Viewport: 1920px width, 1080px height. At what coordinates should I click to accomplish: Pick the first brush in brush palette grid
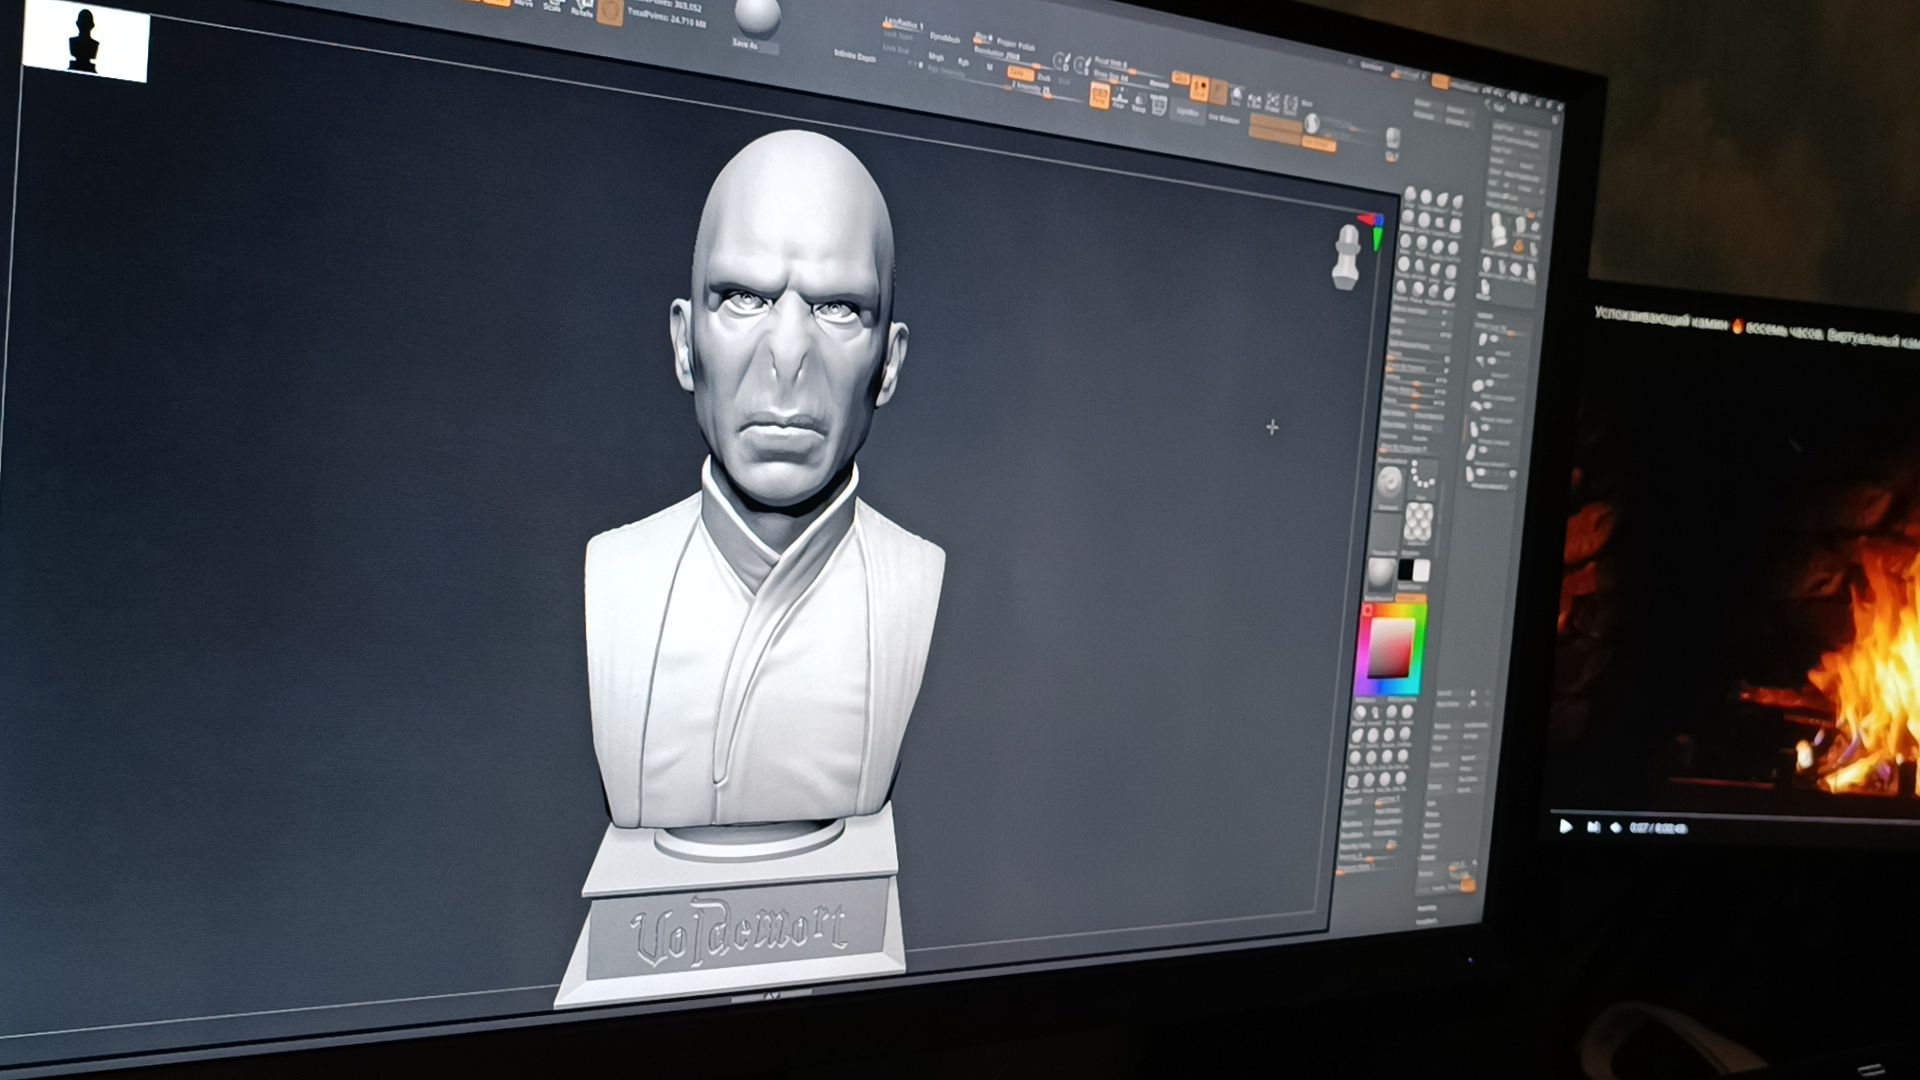point(1411,194)
